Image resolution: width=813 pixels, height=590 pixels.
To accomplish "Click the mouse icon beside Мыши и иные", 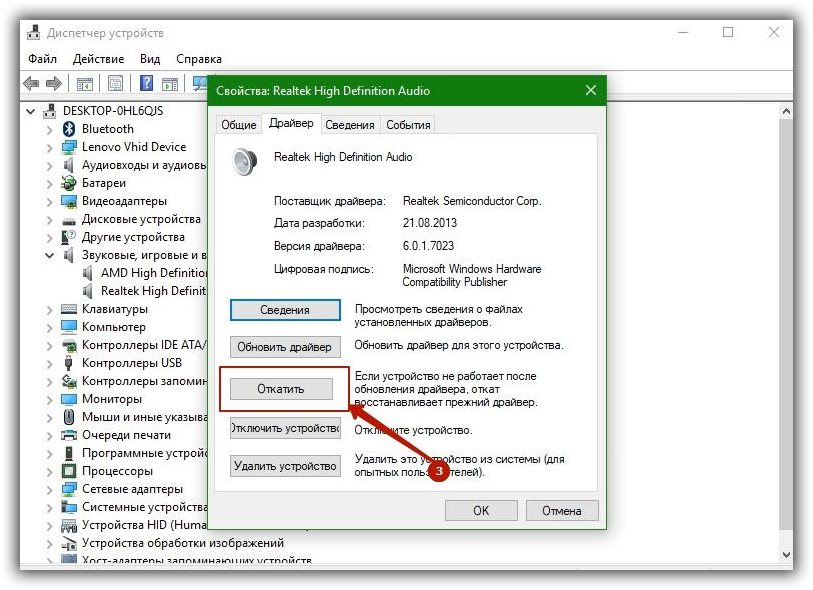I will 68,417.
